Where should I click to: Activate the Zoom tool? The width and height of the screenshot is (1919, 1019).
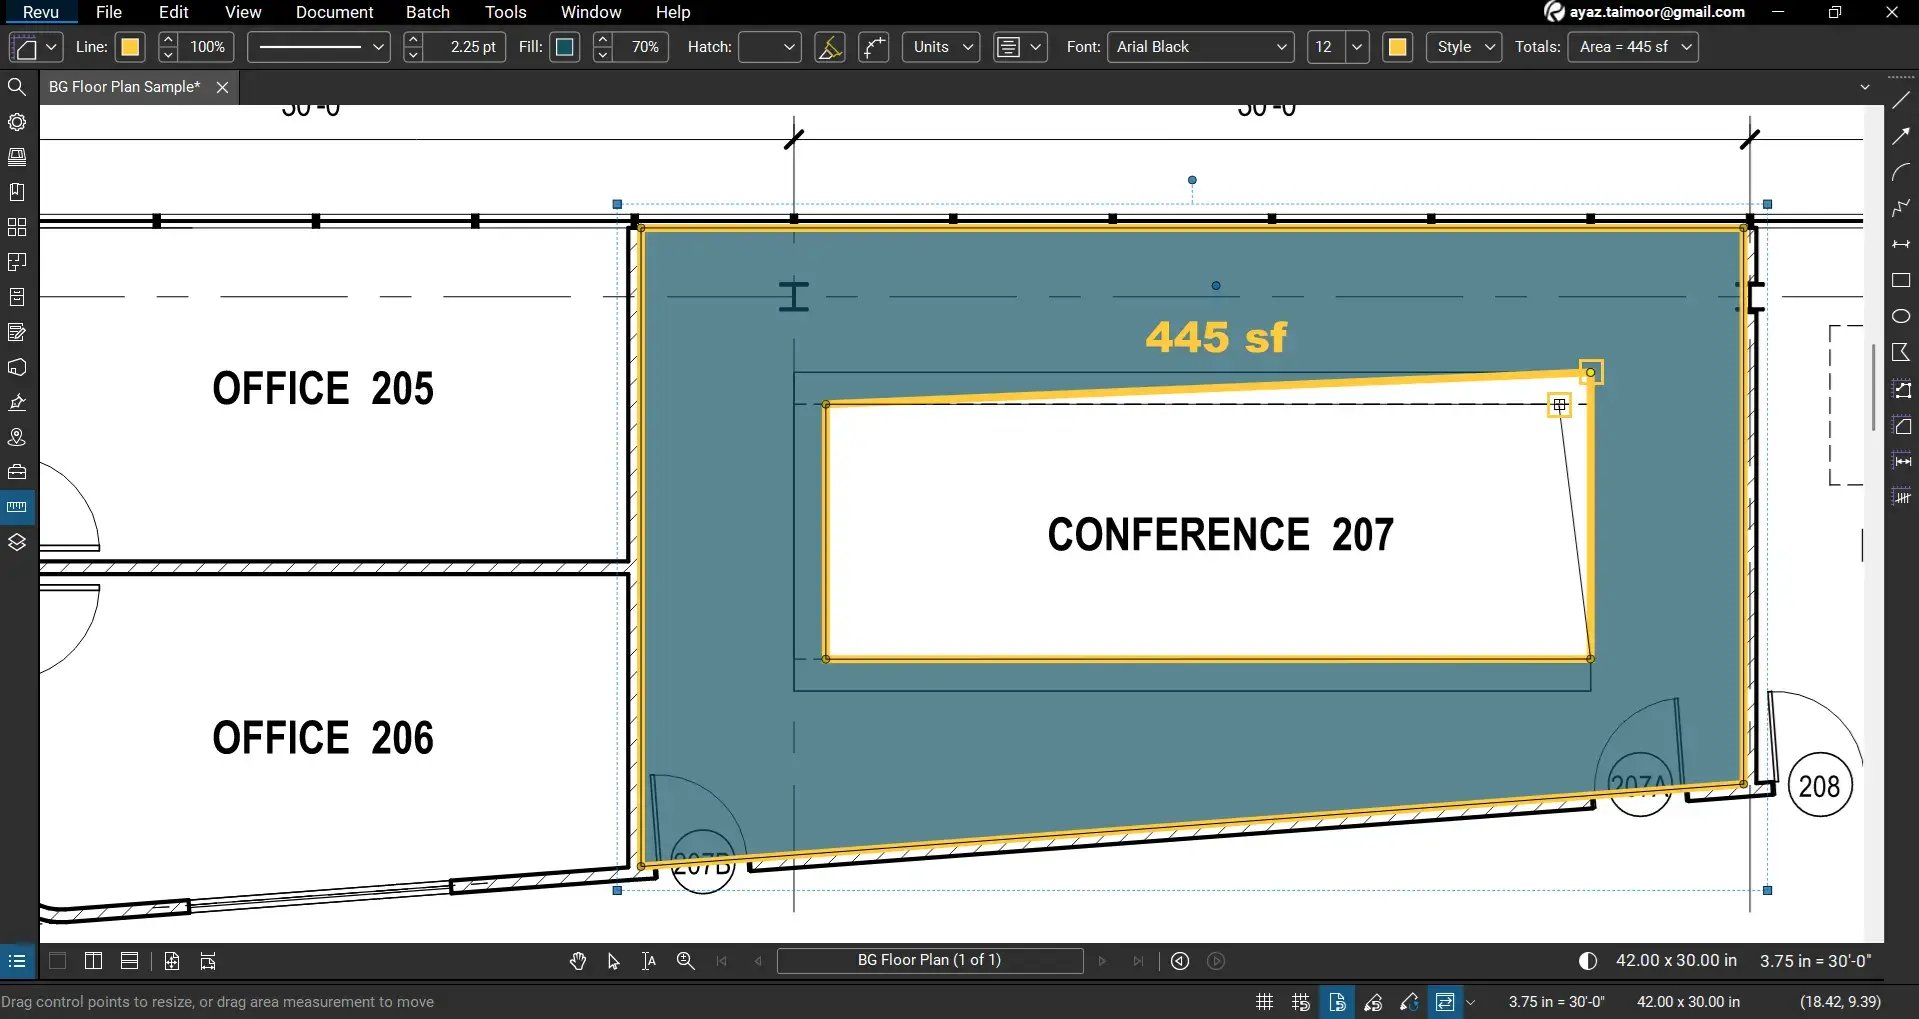(685, 961)
